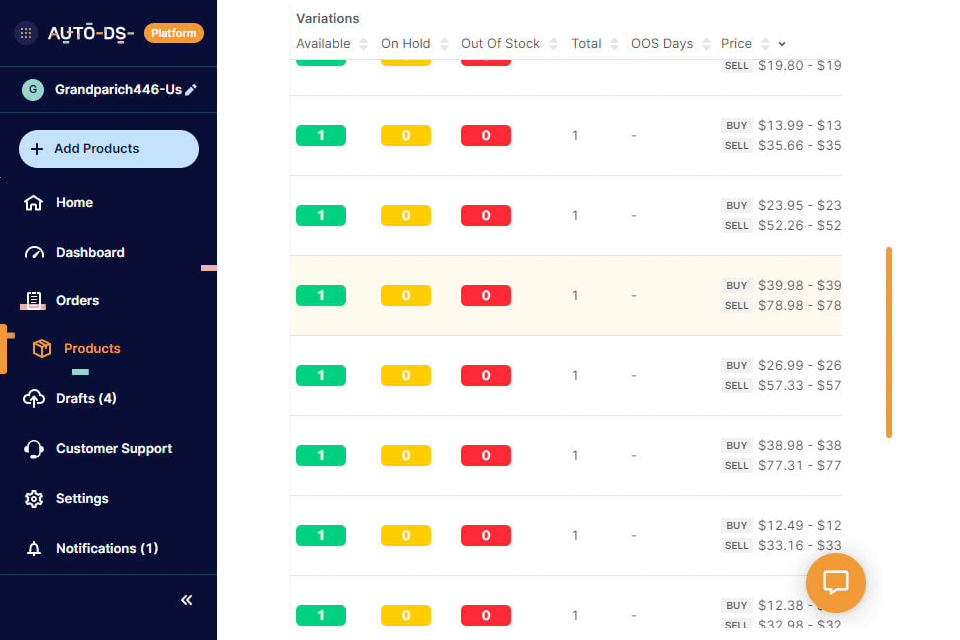
Task: Click the Notifications bell icon
Action: [x=34, y=549]
